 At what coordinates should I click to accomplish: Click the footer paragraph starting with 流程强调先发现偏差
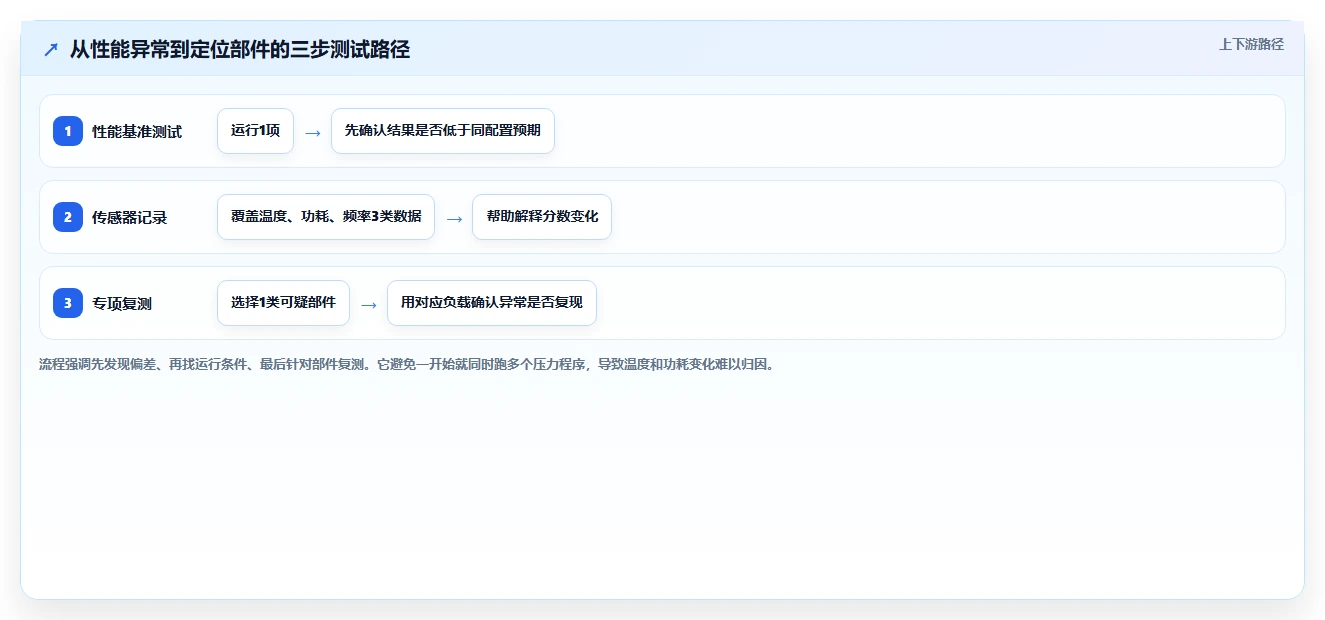tap(407, 364)
